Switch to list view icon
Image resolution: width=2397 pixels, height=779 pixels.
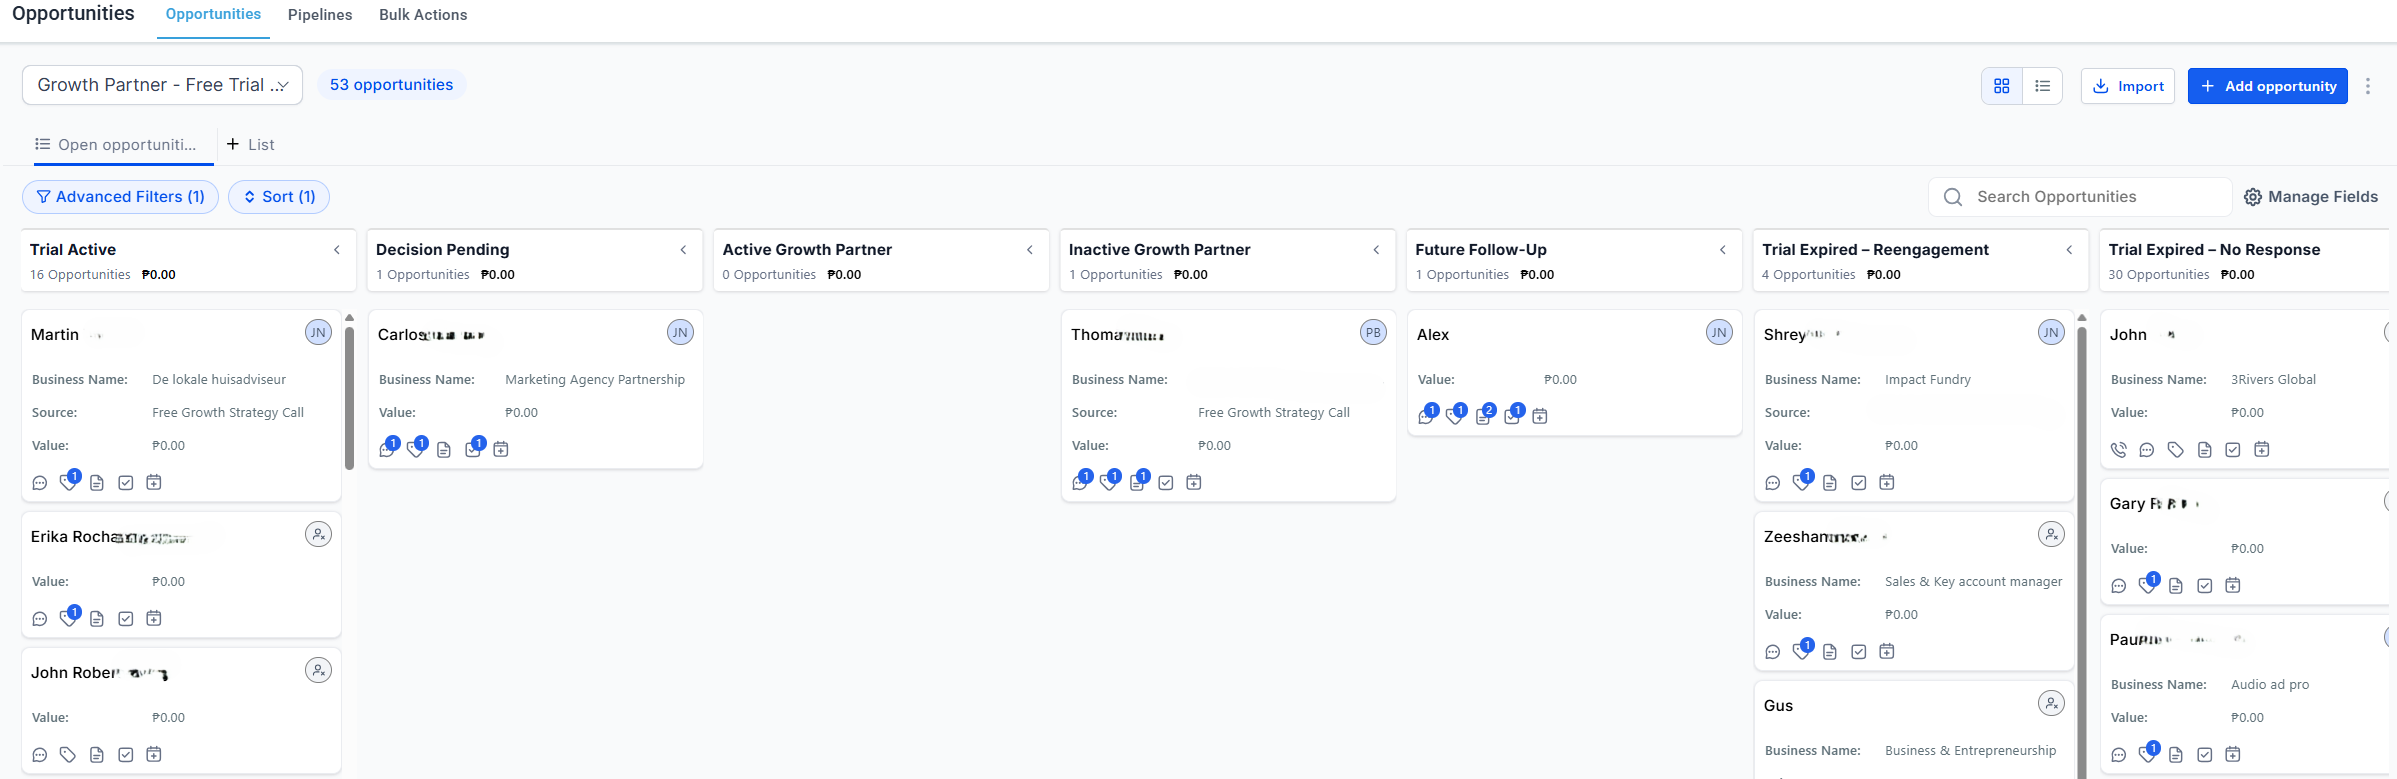(2042, 86)
